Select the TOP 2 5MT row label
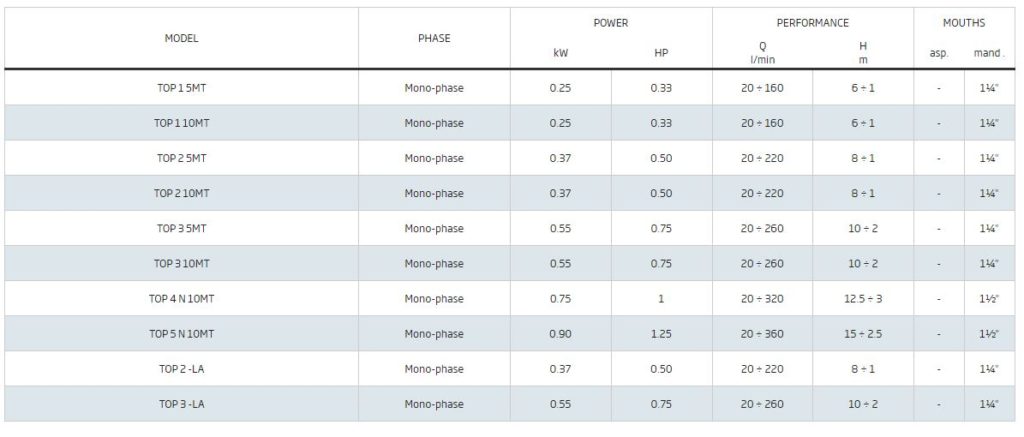This screenshot has height=437, width=1024. click(x=181, y=158)
